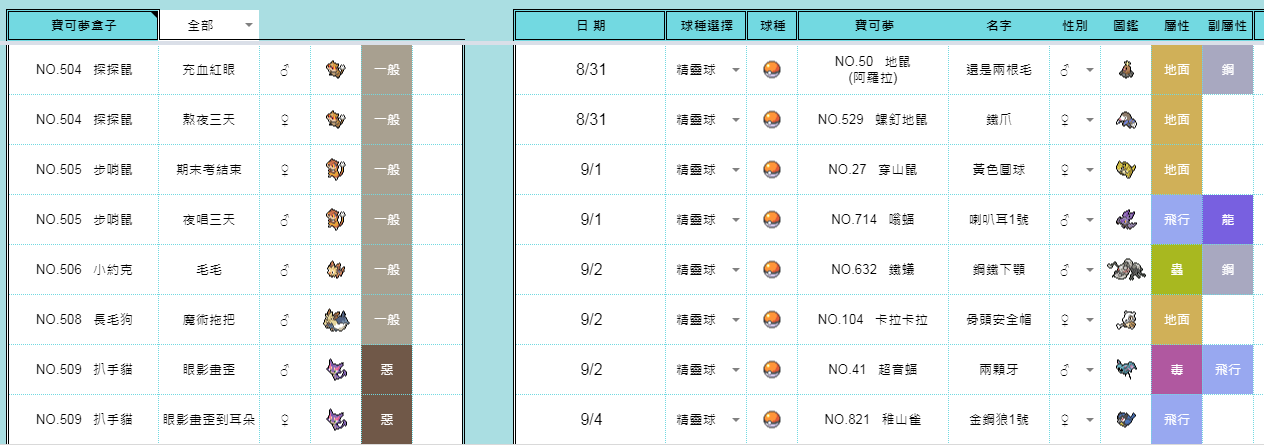Select the Durant sprite in 鋼鐵下顎 row
Screen dimensions: 1264x445
coord(1124,269)
